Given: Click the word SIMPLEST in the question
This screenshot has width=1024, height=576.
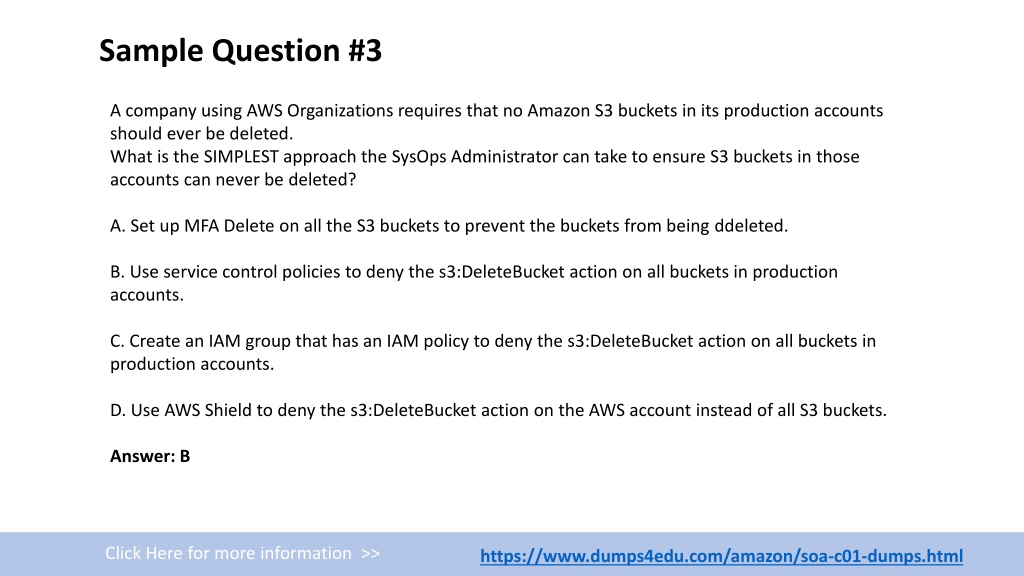Looking at the screenshot, I should pos(241,157).
